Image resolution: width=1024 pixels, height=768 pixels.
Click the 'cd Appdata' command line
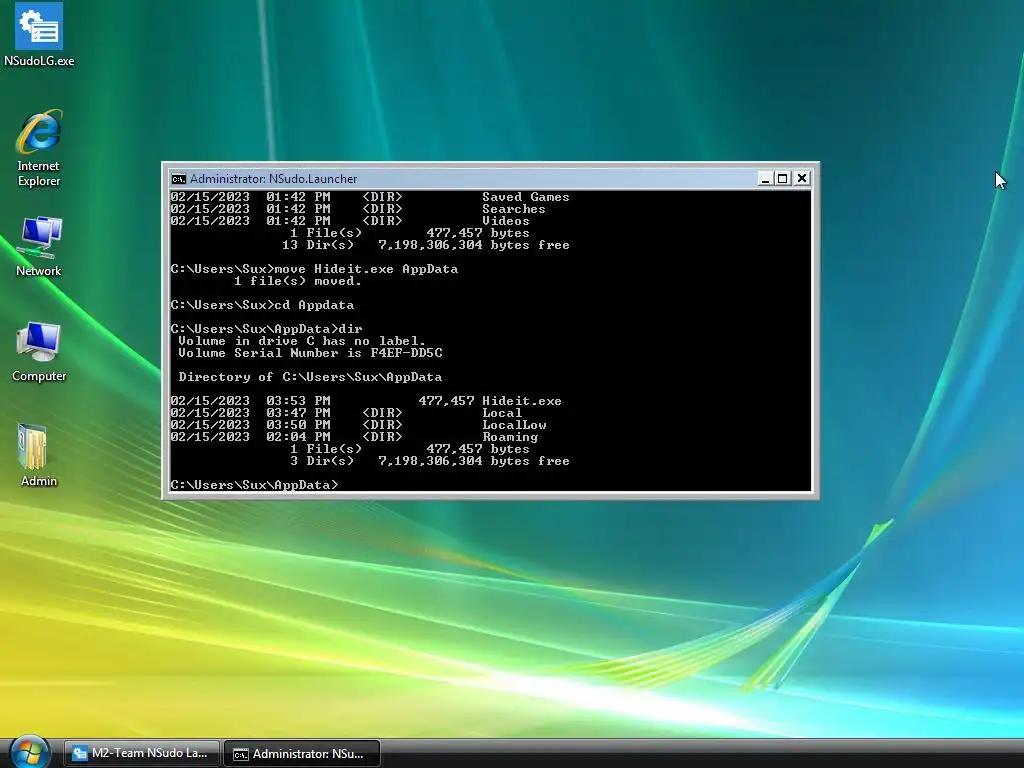262,305
